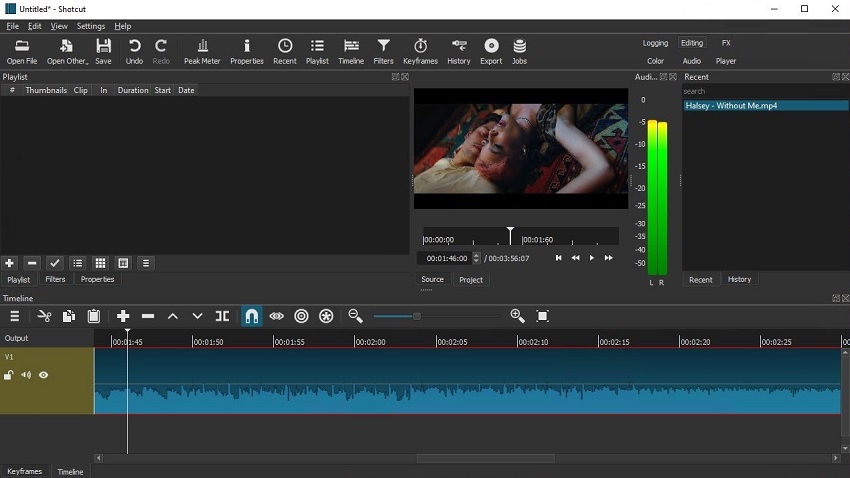Viewport: 850px width, 478px height.
Task: Open the timeline hamburger menu
Action: (x=14, y=316)
